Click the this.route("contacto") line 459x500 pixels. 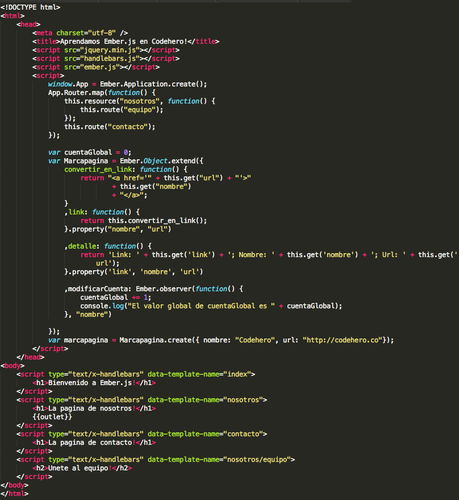coord(110,127)
